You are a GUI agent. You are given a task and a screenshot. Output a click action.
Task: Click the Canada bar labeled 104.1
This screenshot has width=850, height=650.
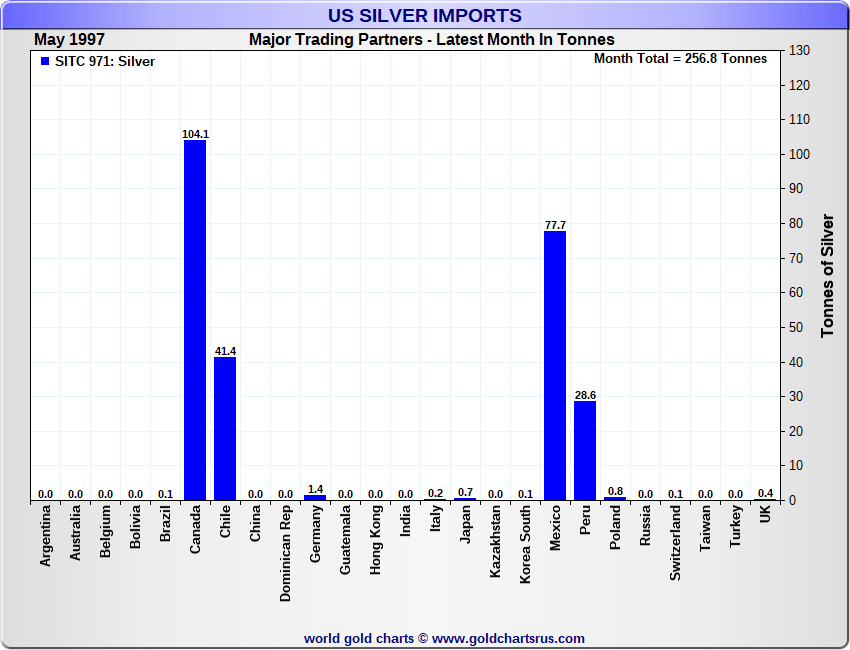(x=195, y=320)
